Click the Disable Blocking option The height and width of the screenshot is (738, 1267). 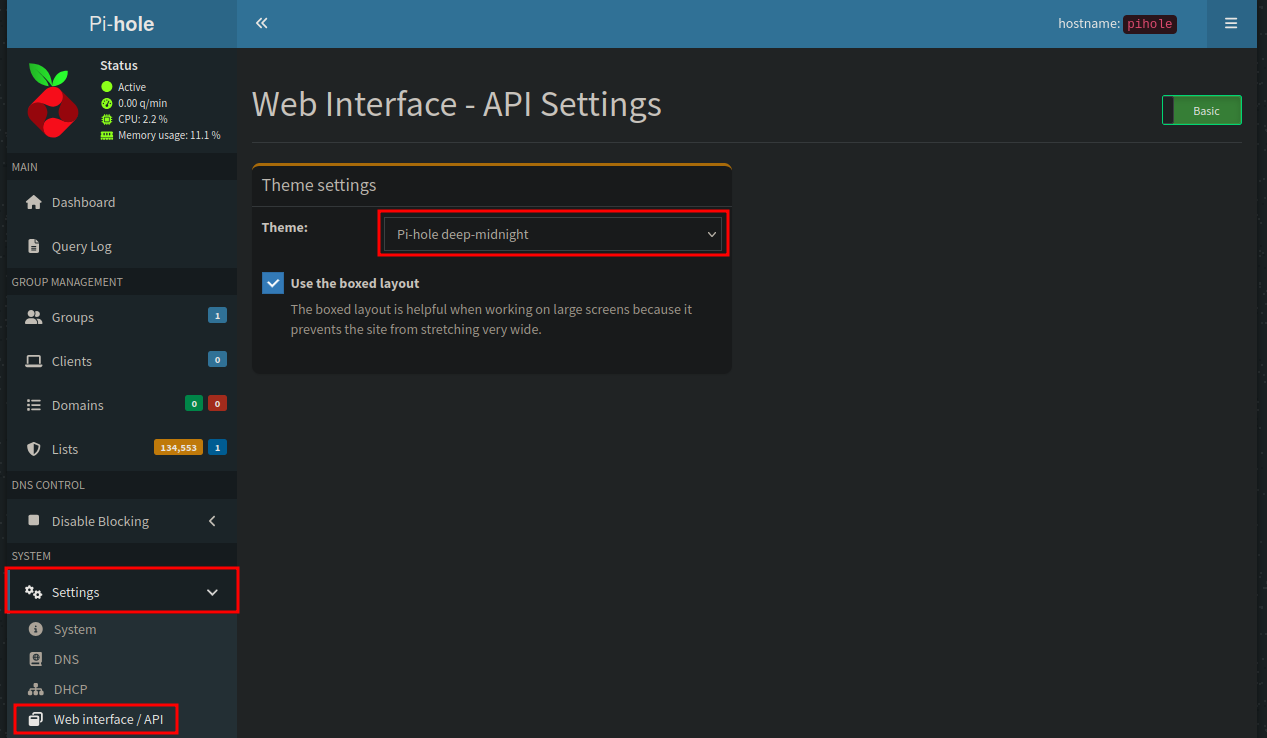pyautogui.click(x=99, y=521)
